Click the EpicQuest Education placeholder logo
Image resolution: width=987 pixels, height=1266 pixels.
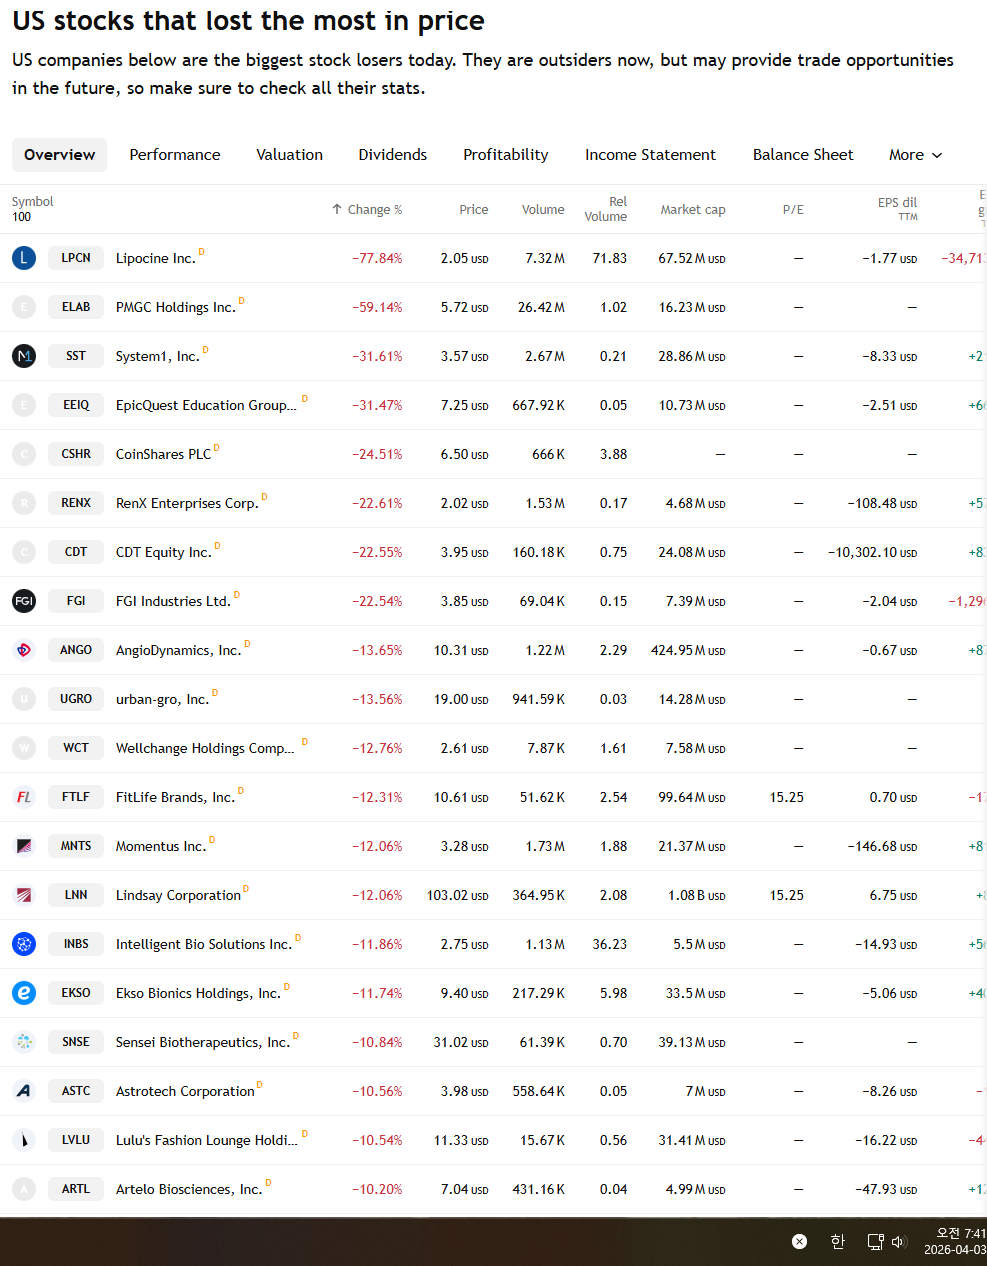click(24, 405)
